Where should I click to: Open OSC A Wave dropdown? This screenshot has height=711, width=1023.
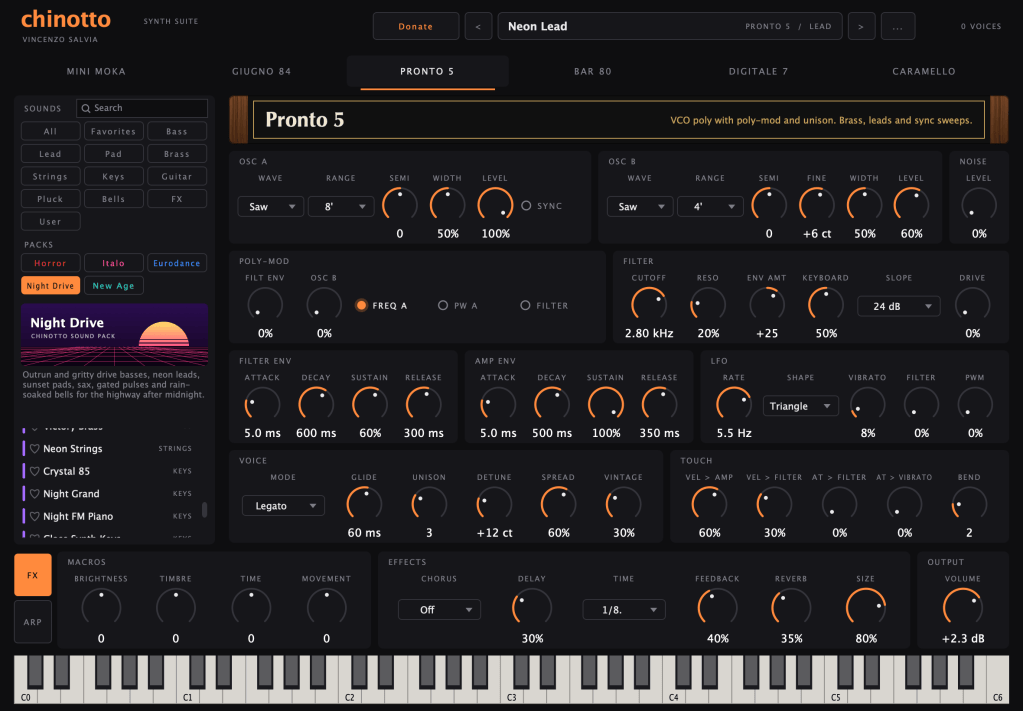271,207
